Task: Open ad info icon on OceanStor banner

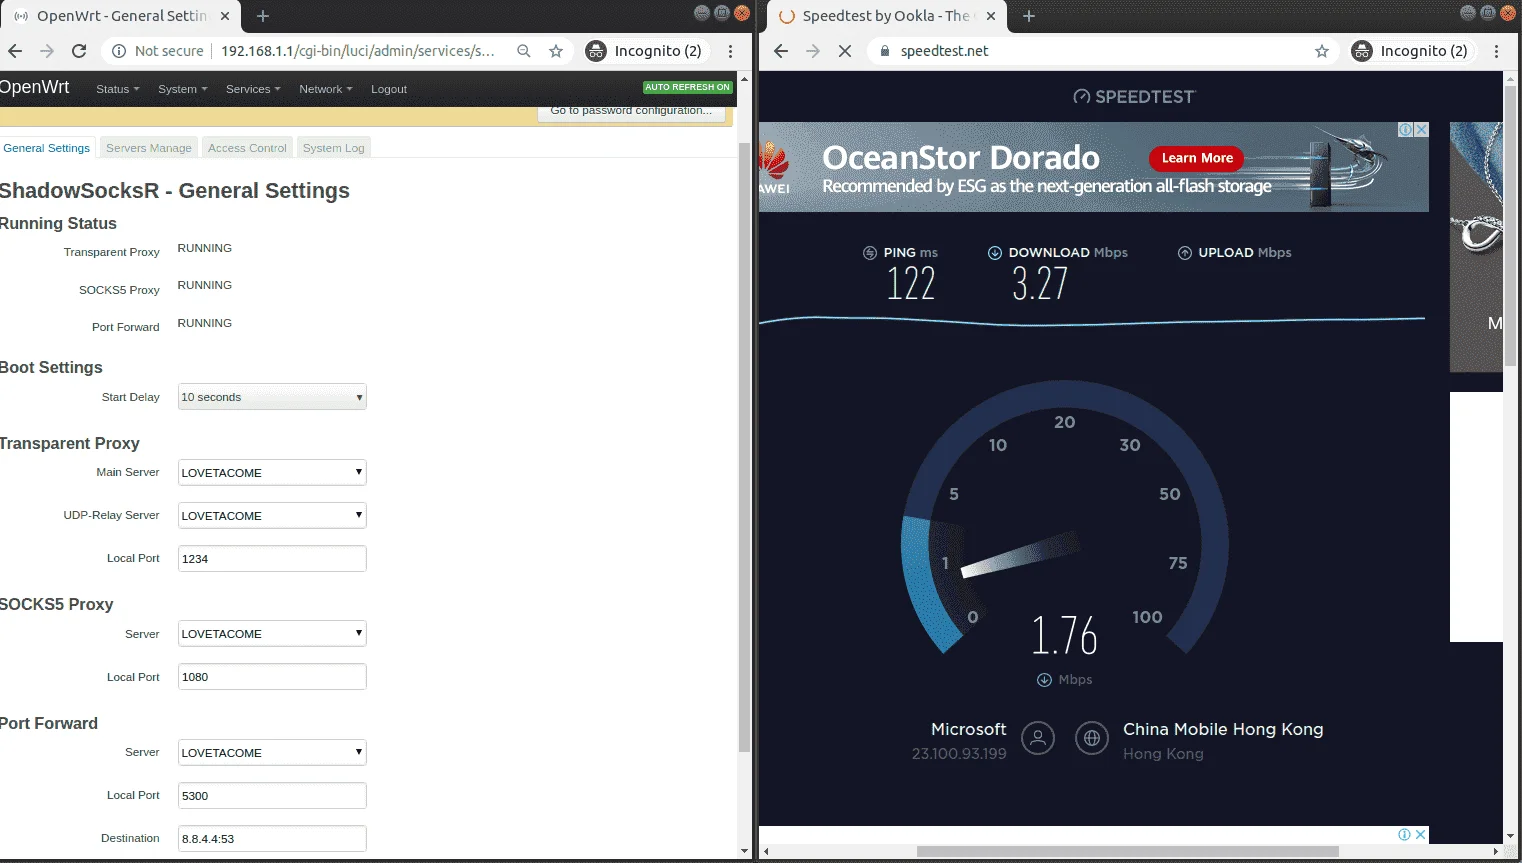Action: (1406, 130)
